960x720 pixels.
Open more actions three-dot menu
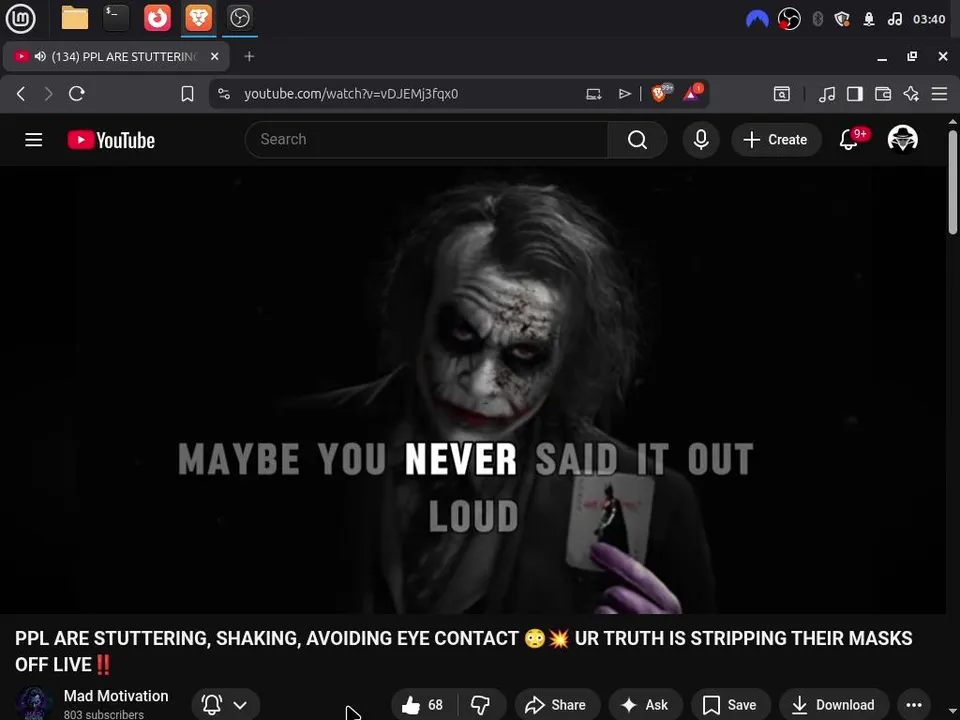coord(914,705)
